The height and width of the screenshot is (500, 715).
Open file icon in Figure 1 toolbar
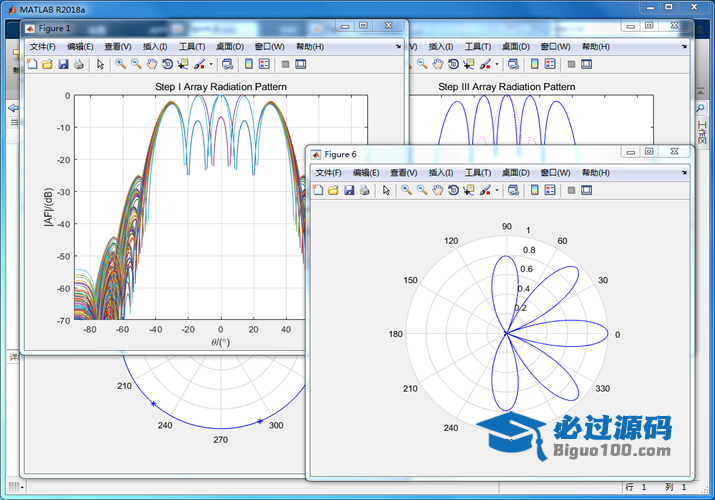pyautogui.click(x=47, y=64)
